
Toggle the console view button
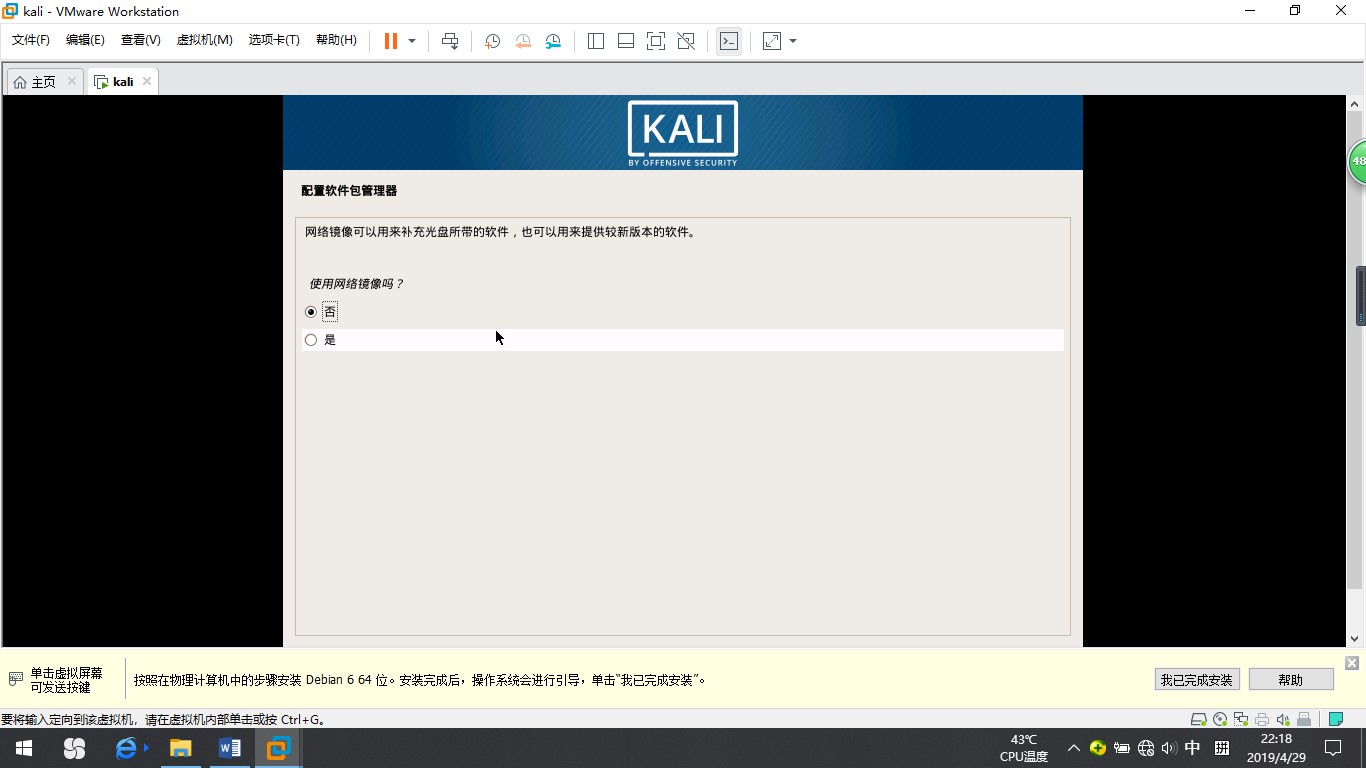click(x=729, y=41)
